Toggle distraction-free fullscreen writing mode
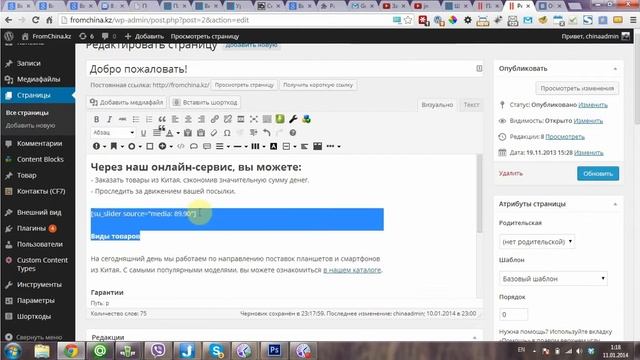The height and width of the screenshot is (360, 640). point(254,119)
